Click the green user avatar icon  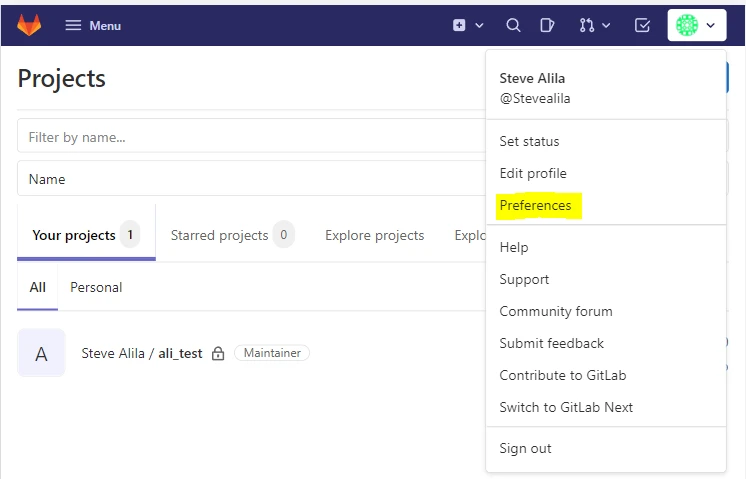[x=686, y=25]
